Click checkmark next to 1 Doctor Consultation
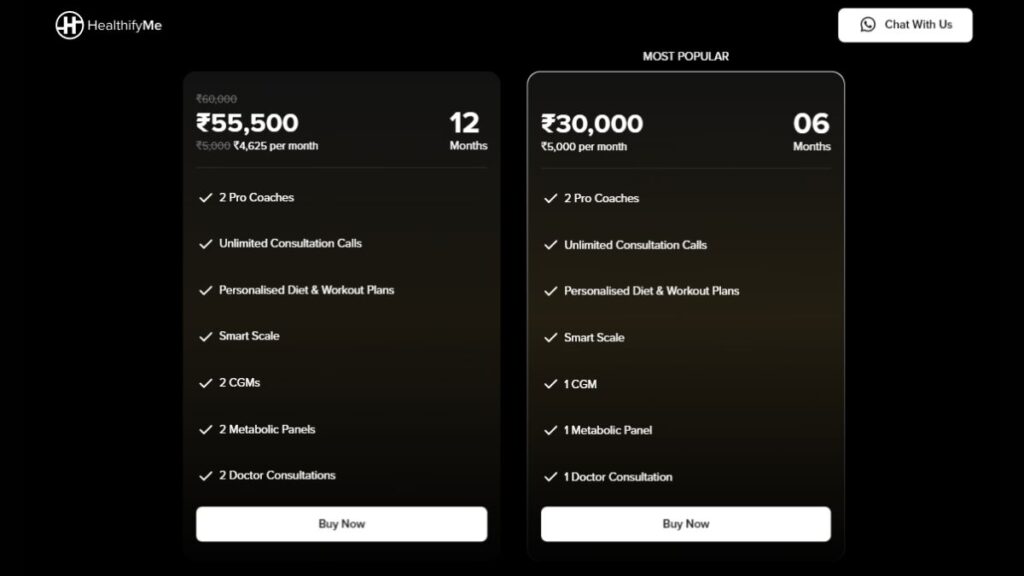Screen dimensions: 1024x576 (551, 477)
